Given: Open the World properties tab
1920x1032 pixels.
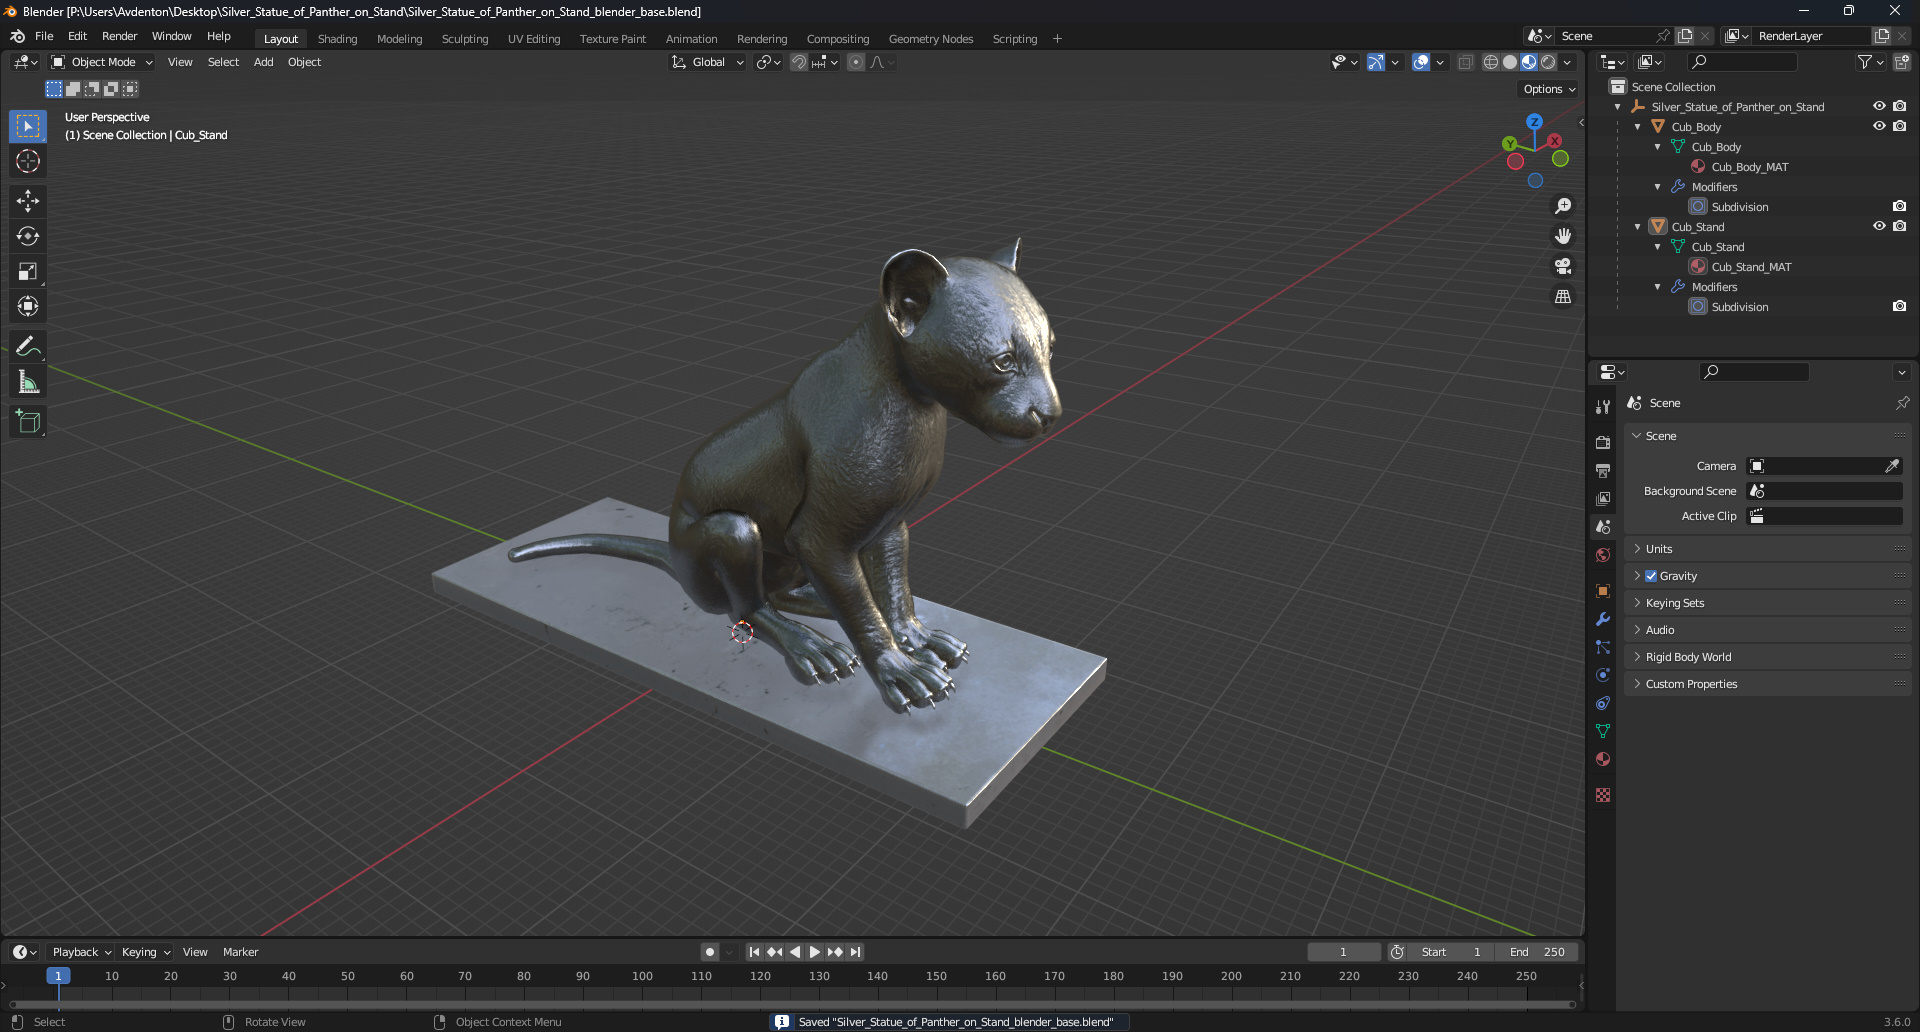Looking at the screenshot, I should (1603, 555).
